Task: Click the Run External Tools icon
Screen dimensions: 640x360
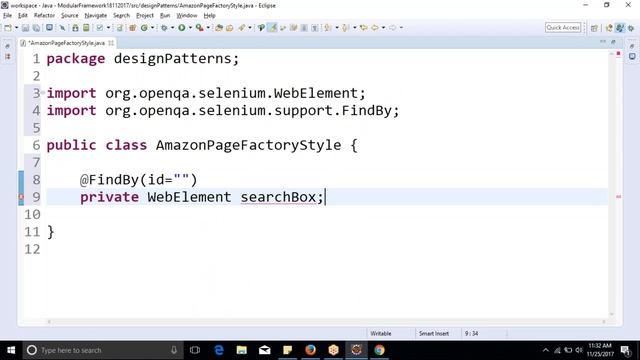Action: [199, 28]
